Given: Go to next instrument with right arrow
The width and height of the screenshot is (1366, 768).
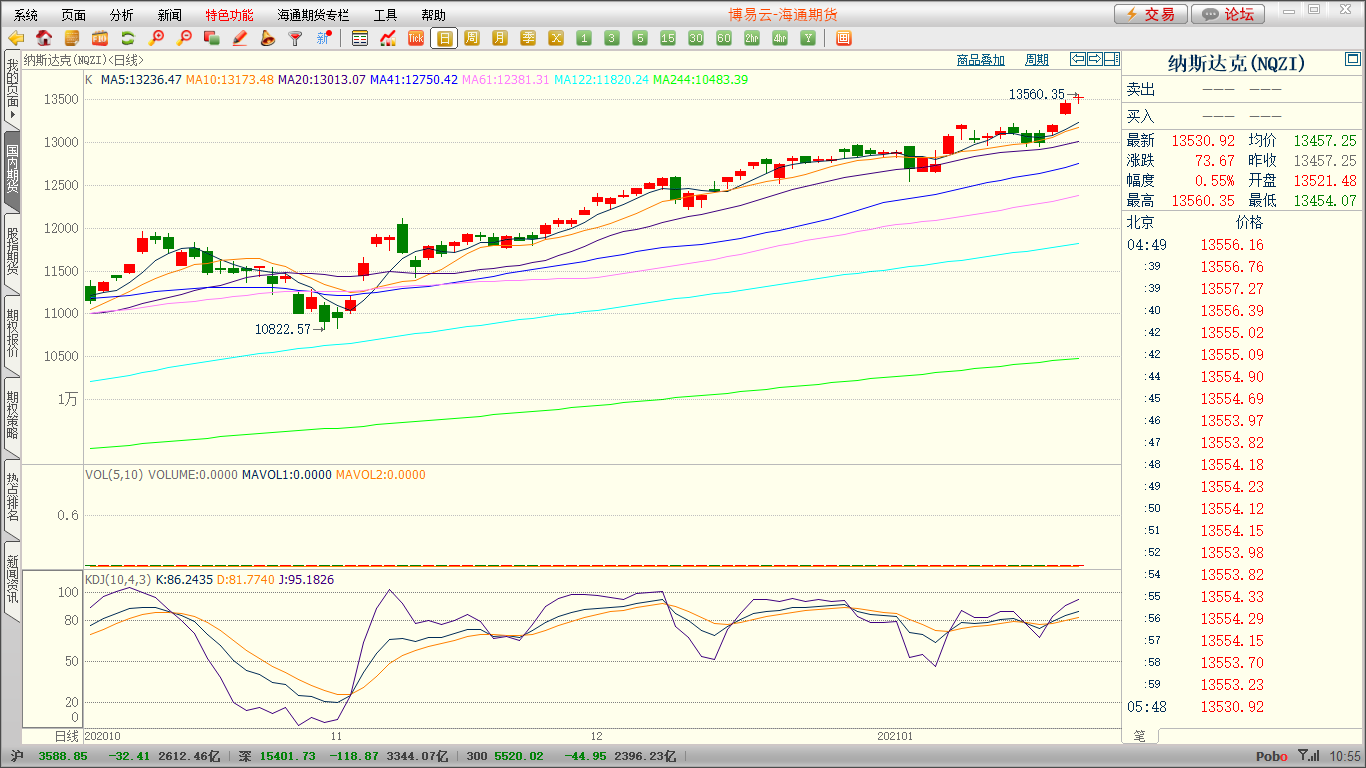Looking at the screenshot, I should click(1094, 59).
